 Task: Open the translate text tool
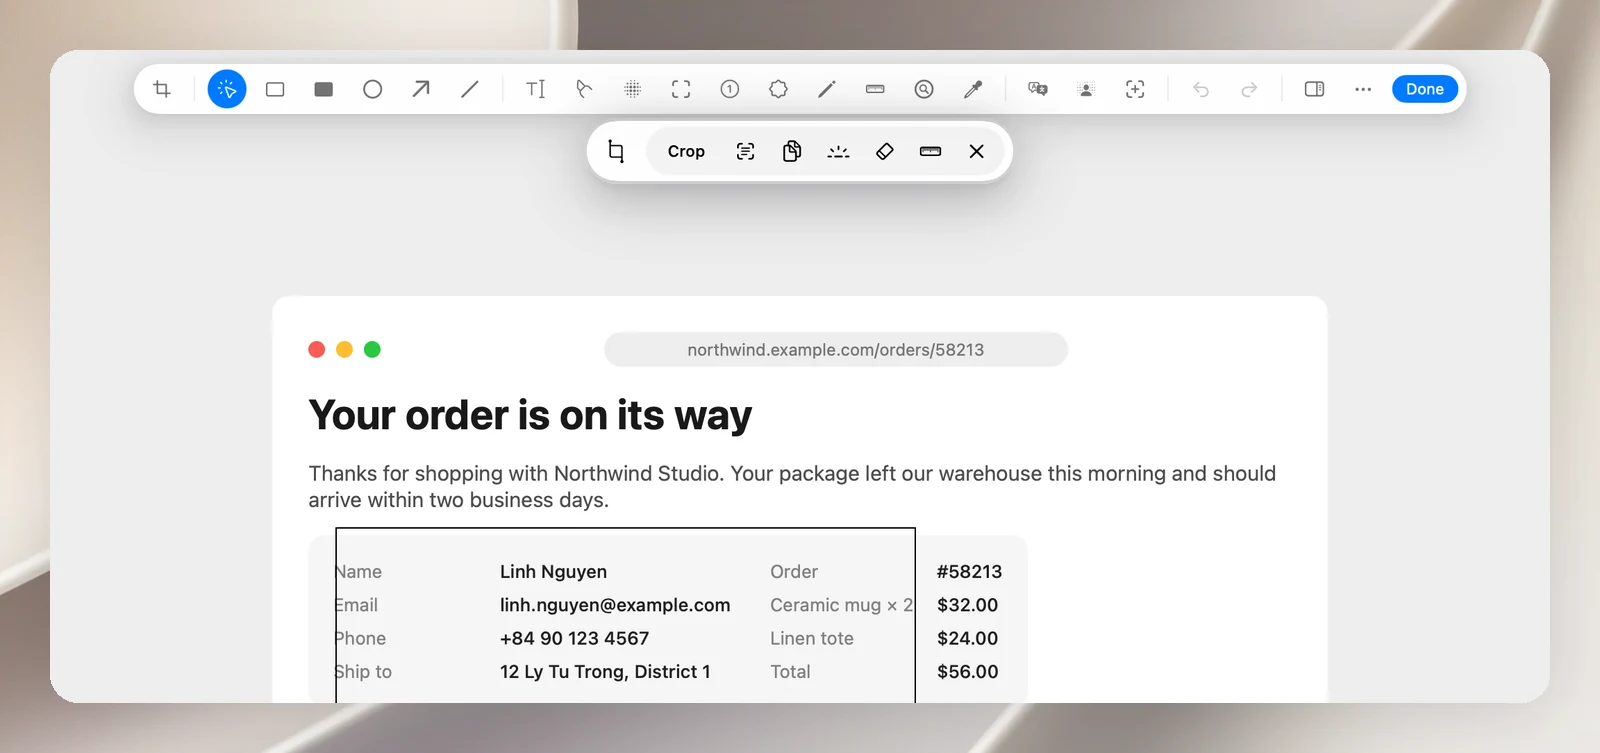coord(1038,89)
